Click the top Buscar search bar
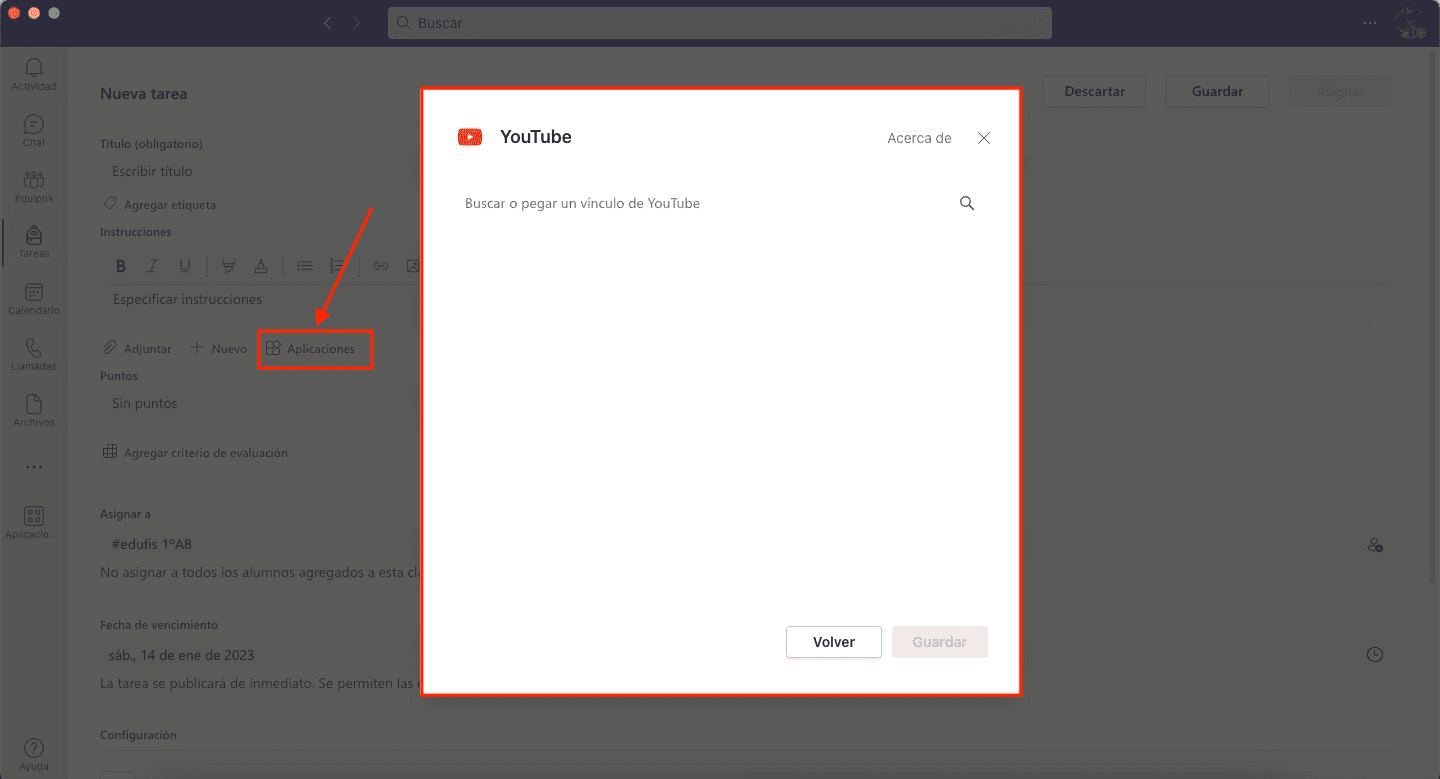The image size is (1440, 779). (720, 23)
